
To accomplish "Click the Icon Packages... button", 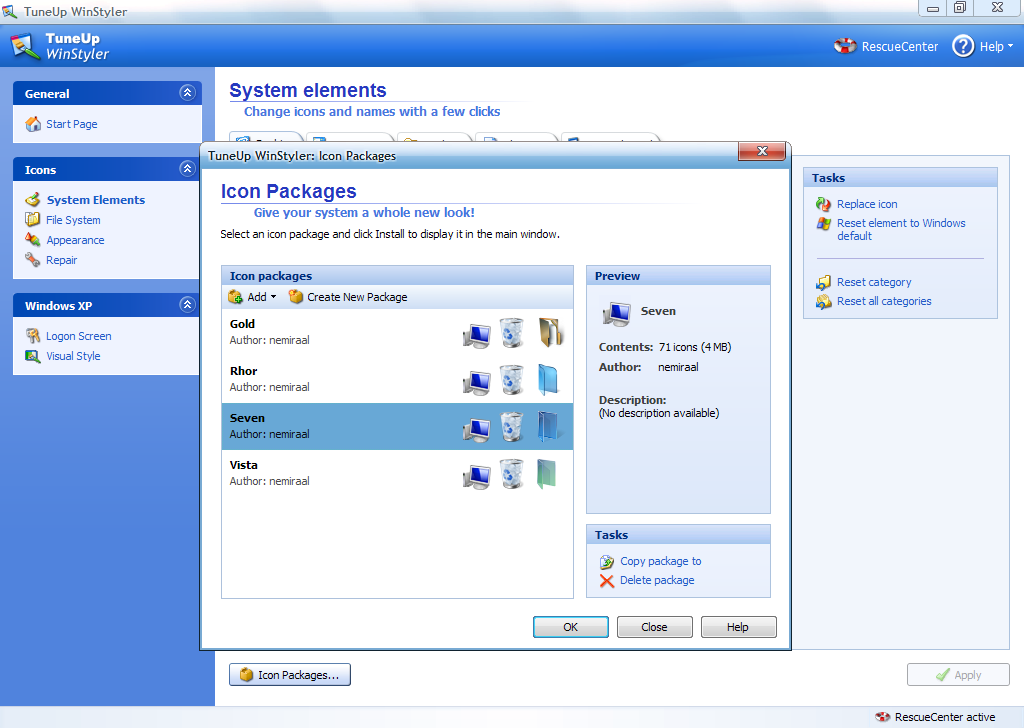I will click(x=290, y=674).
